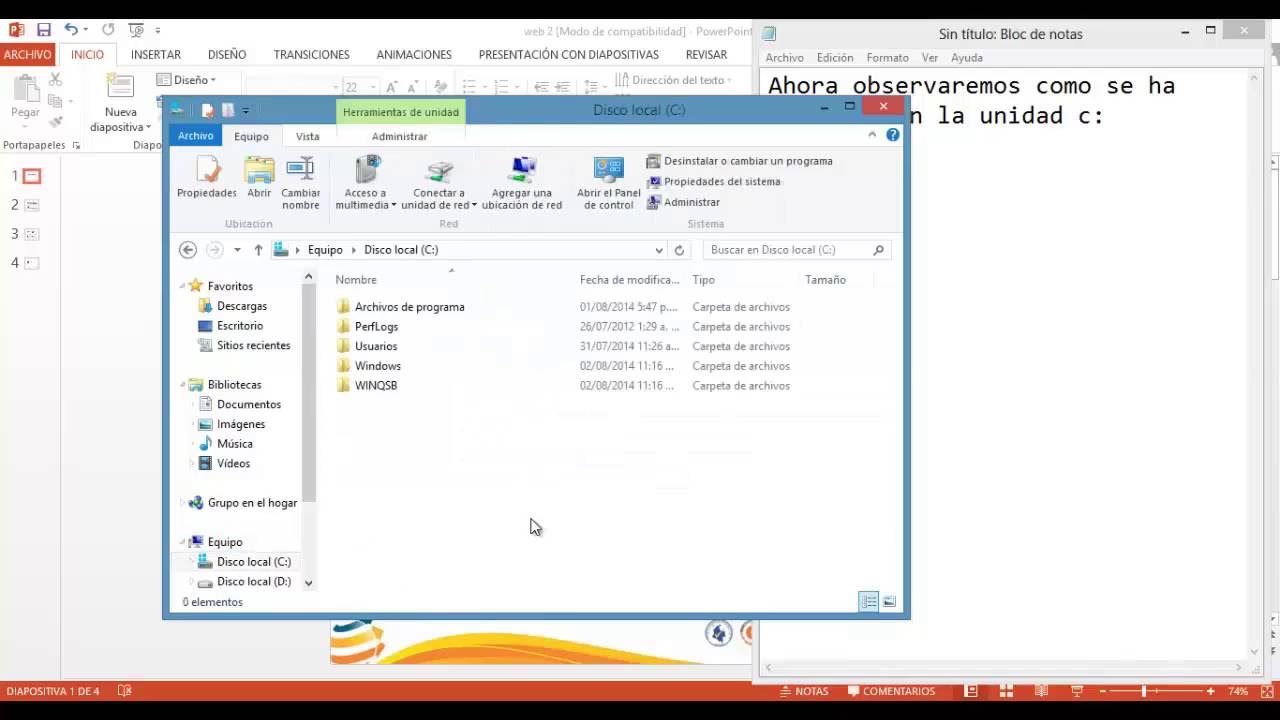Fit slide to window icon
The width and height of the screenshot is (1280, 720).
1265,691
